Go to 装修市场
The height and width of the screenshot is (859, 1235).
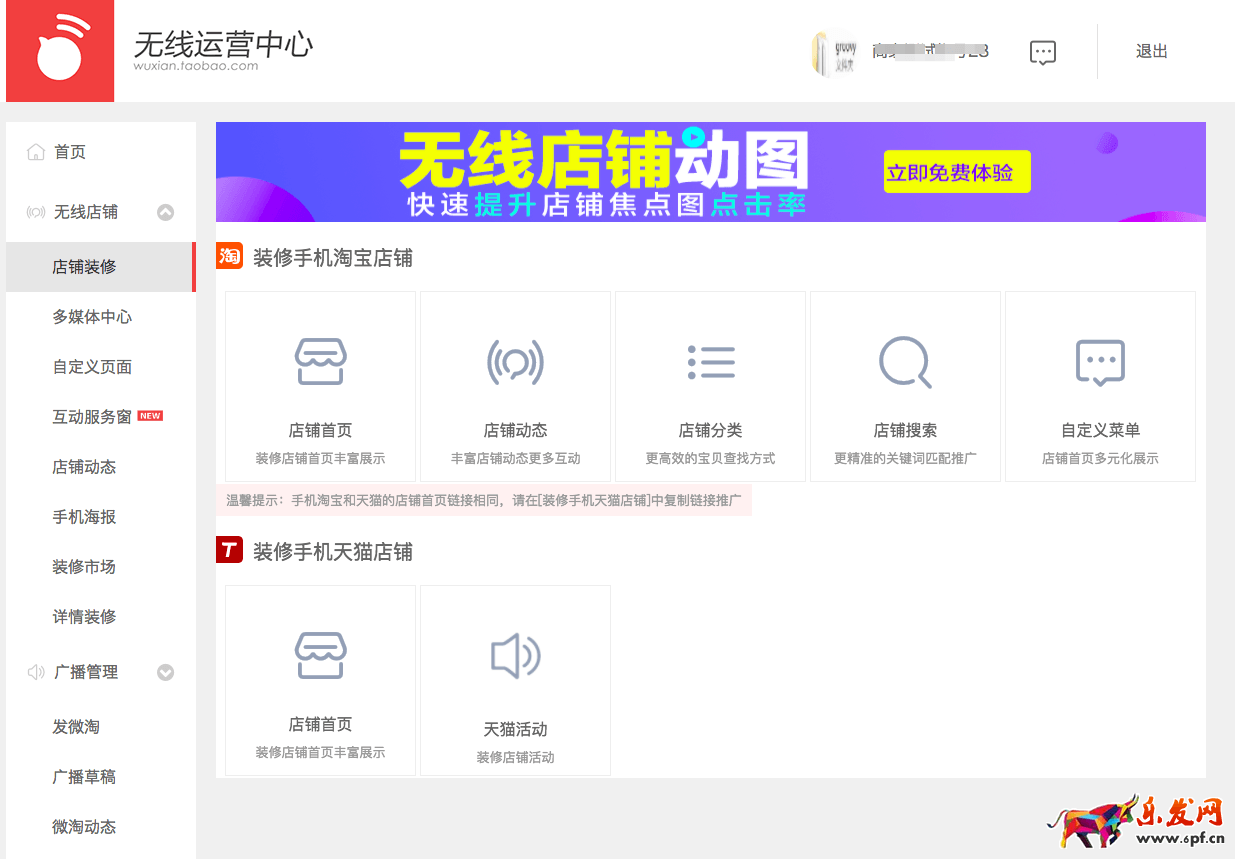pos(85,567)
